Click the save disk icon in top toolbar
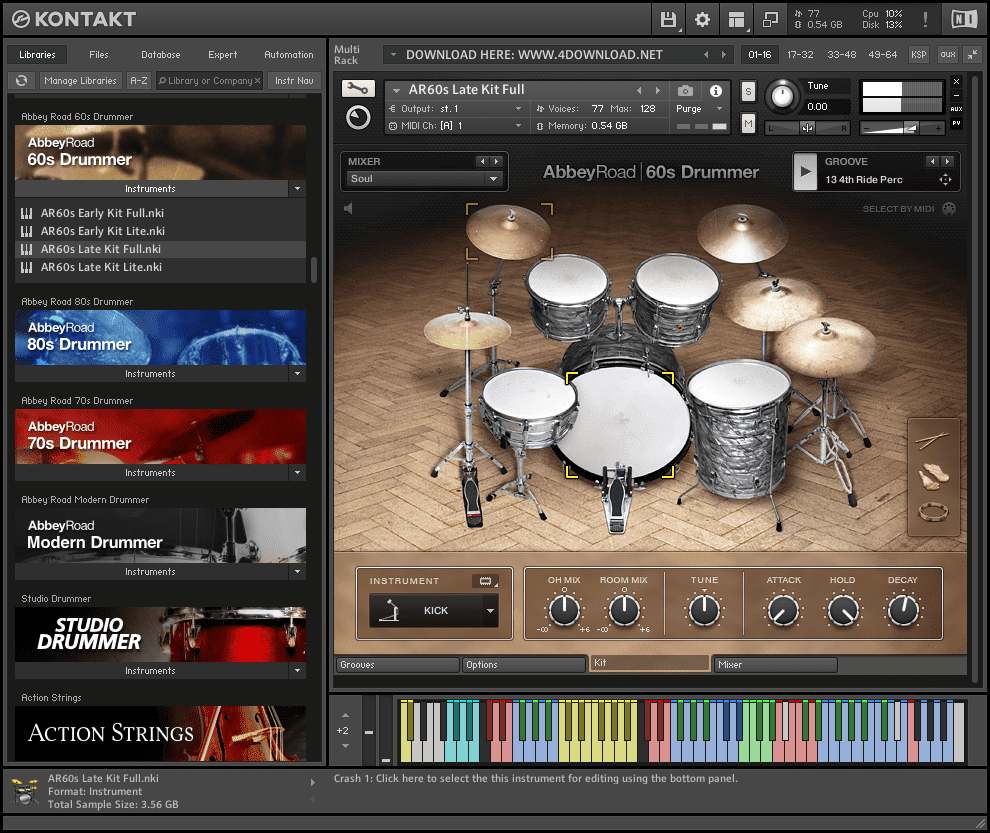 [668, 19]
